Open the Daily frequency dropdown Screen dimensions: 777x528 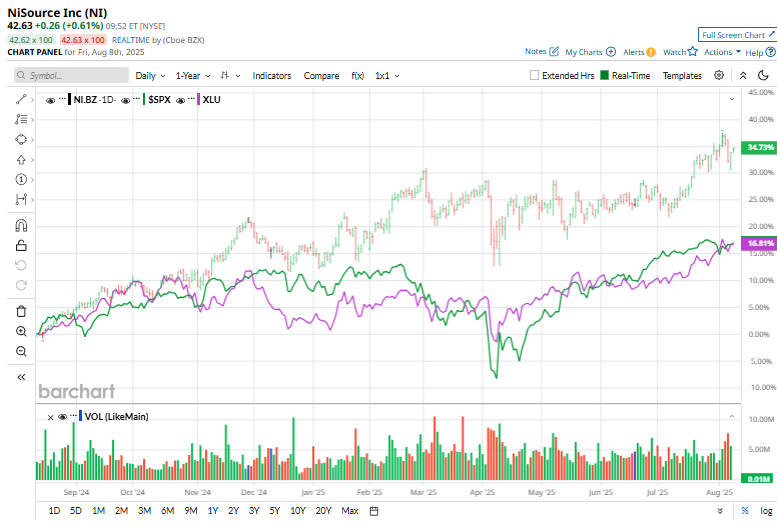150,76
